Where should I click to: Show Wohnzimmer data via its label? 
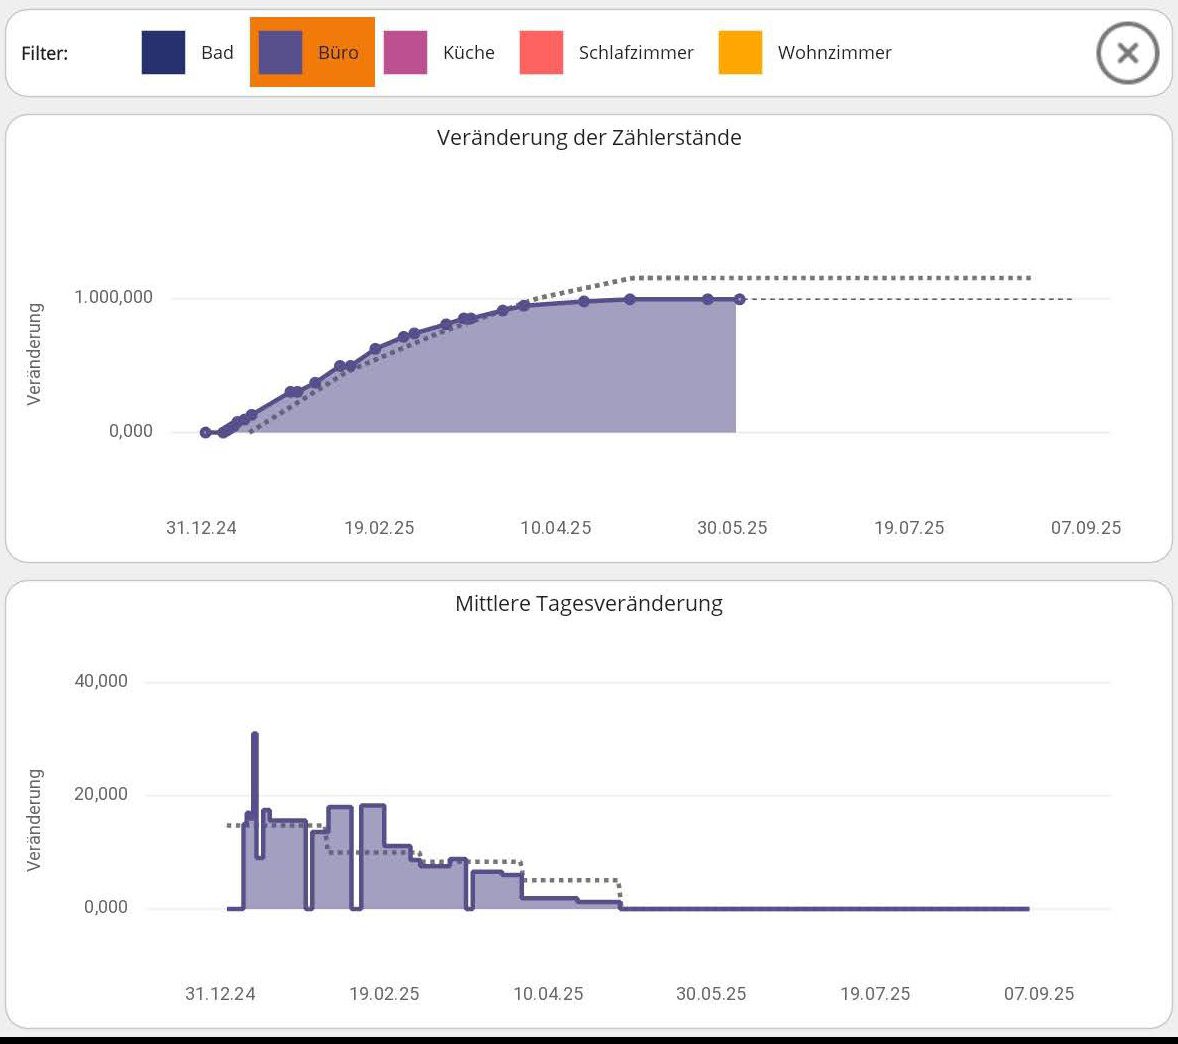[x=834, y=53]
